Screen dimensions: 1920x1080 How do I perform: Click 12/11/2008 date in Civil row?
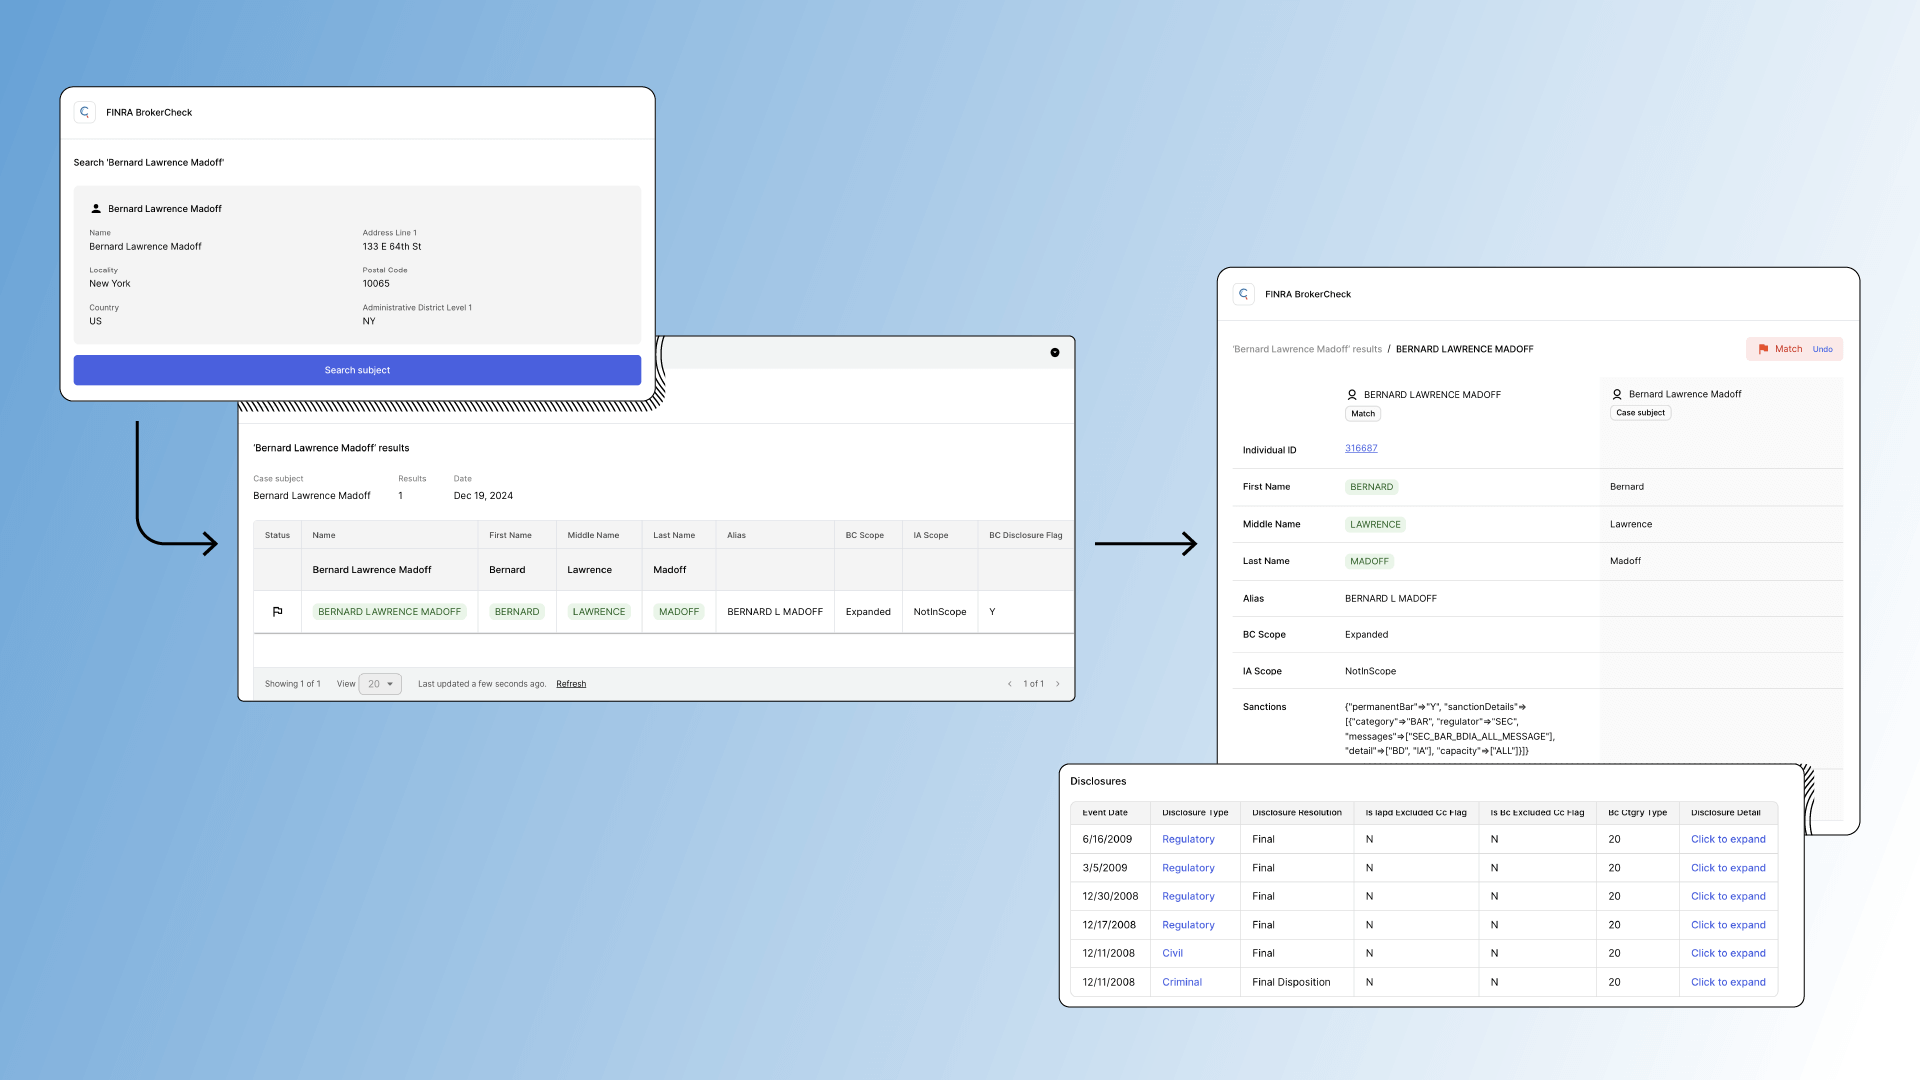1108,953
